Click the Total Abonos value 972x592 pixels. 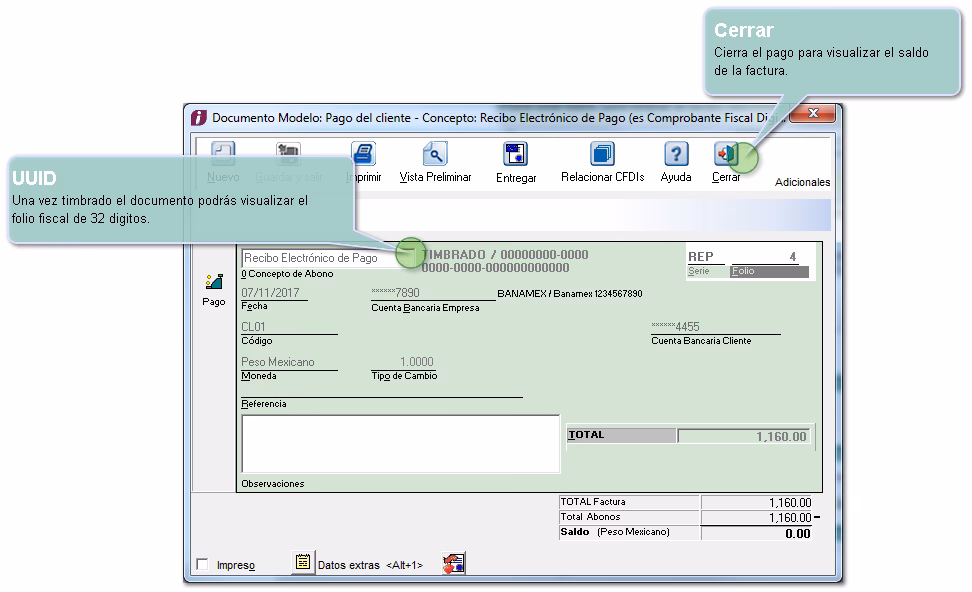757,518
